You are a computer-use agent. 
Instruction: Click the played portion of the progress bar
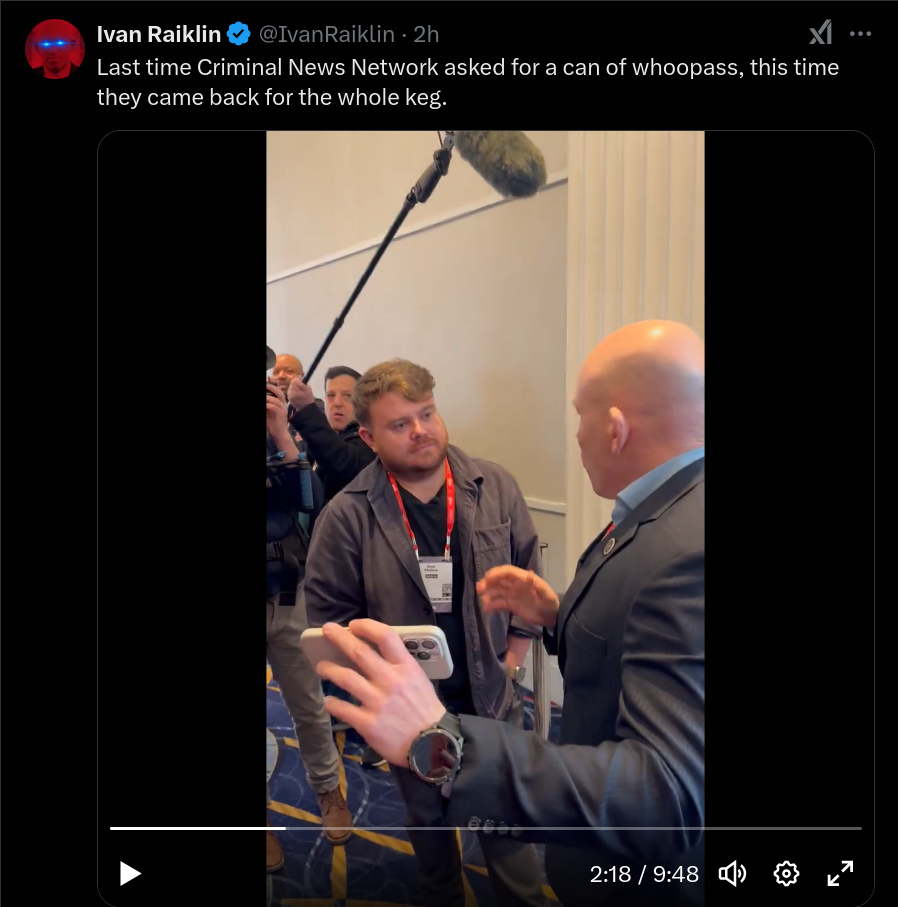coord(198,828)
